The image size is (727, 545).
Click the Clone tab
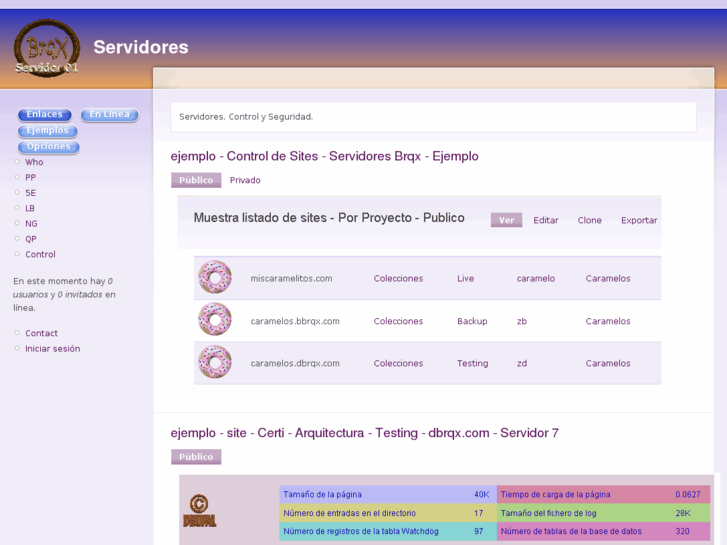pyautogui.click(x=589, y=220)
